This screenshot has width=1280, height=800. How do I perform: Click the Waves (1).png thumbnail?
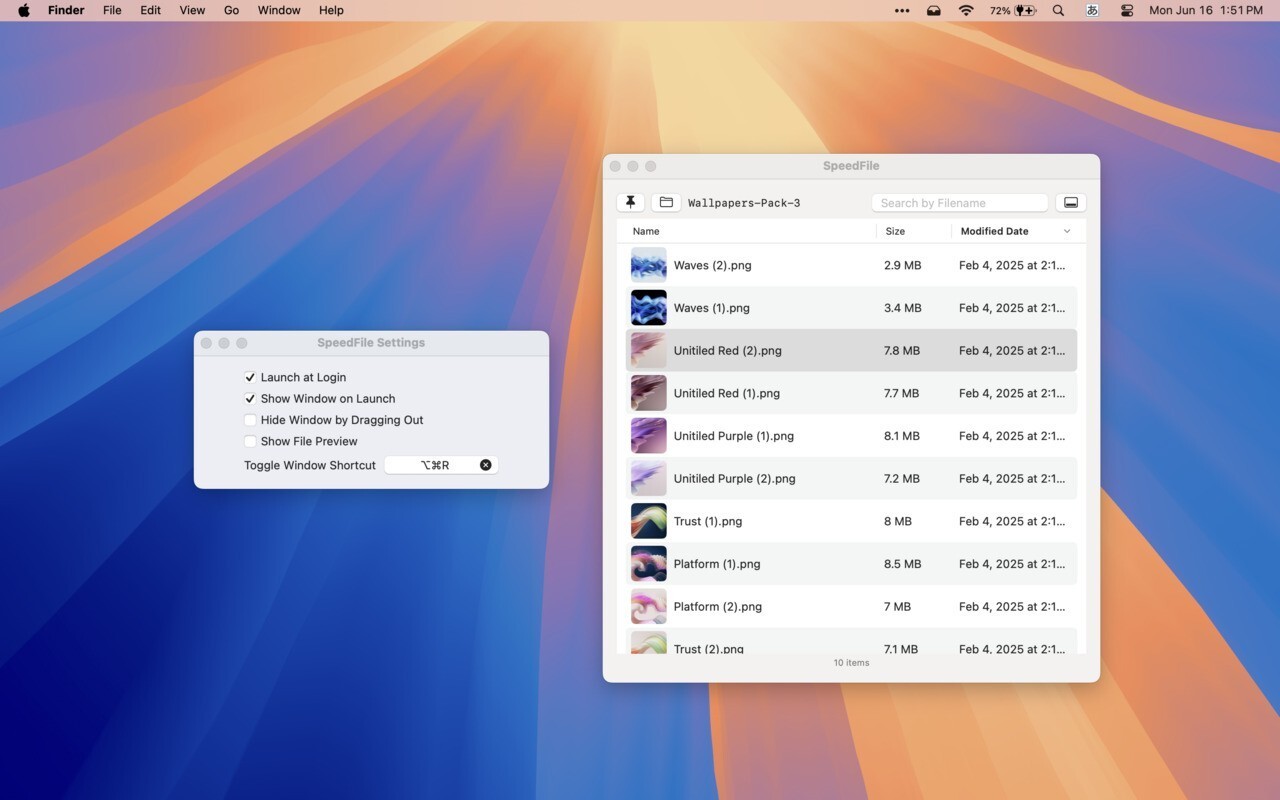click(x=648, y=308)
